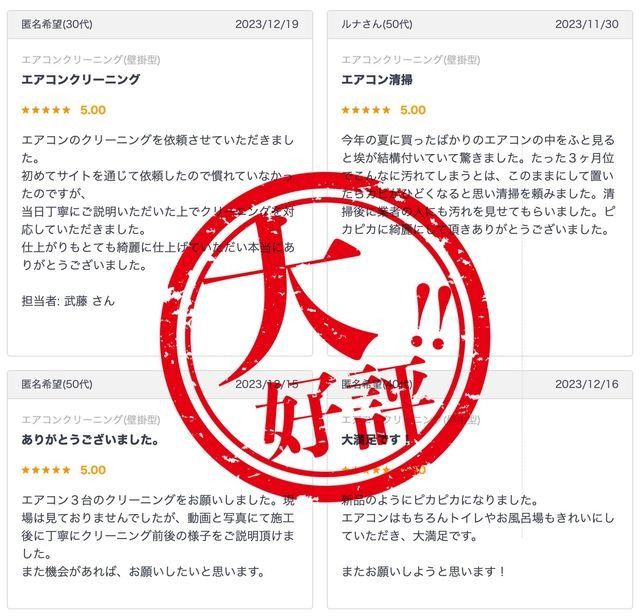
Task: Click the date 2023/12/16
Action: coord(587,384)
